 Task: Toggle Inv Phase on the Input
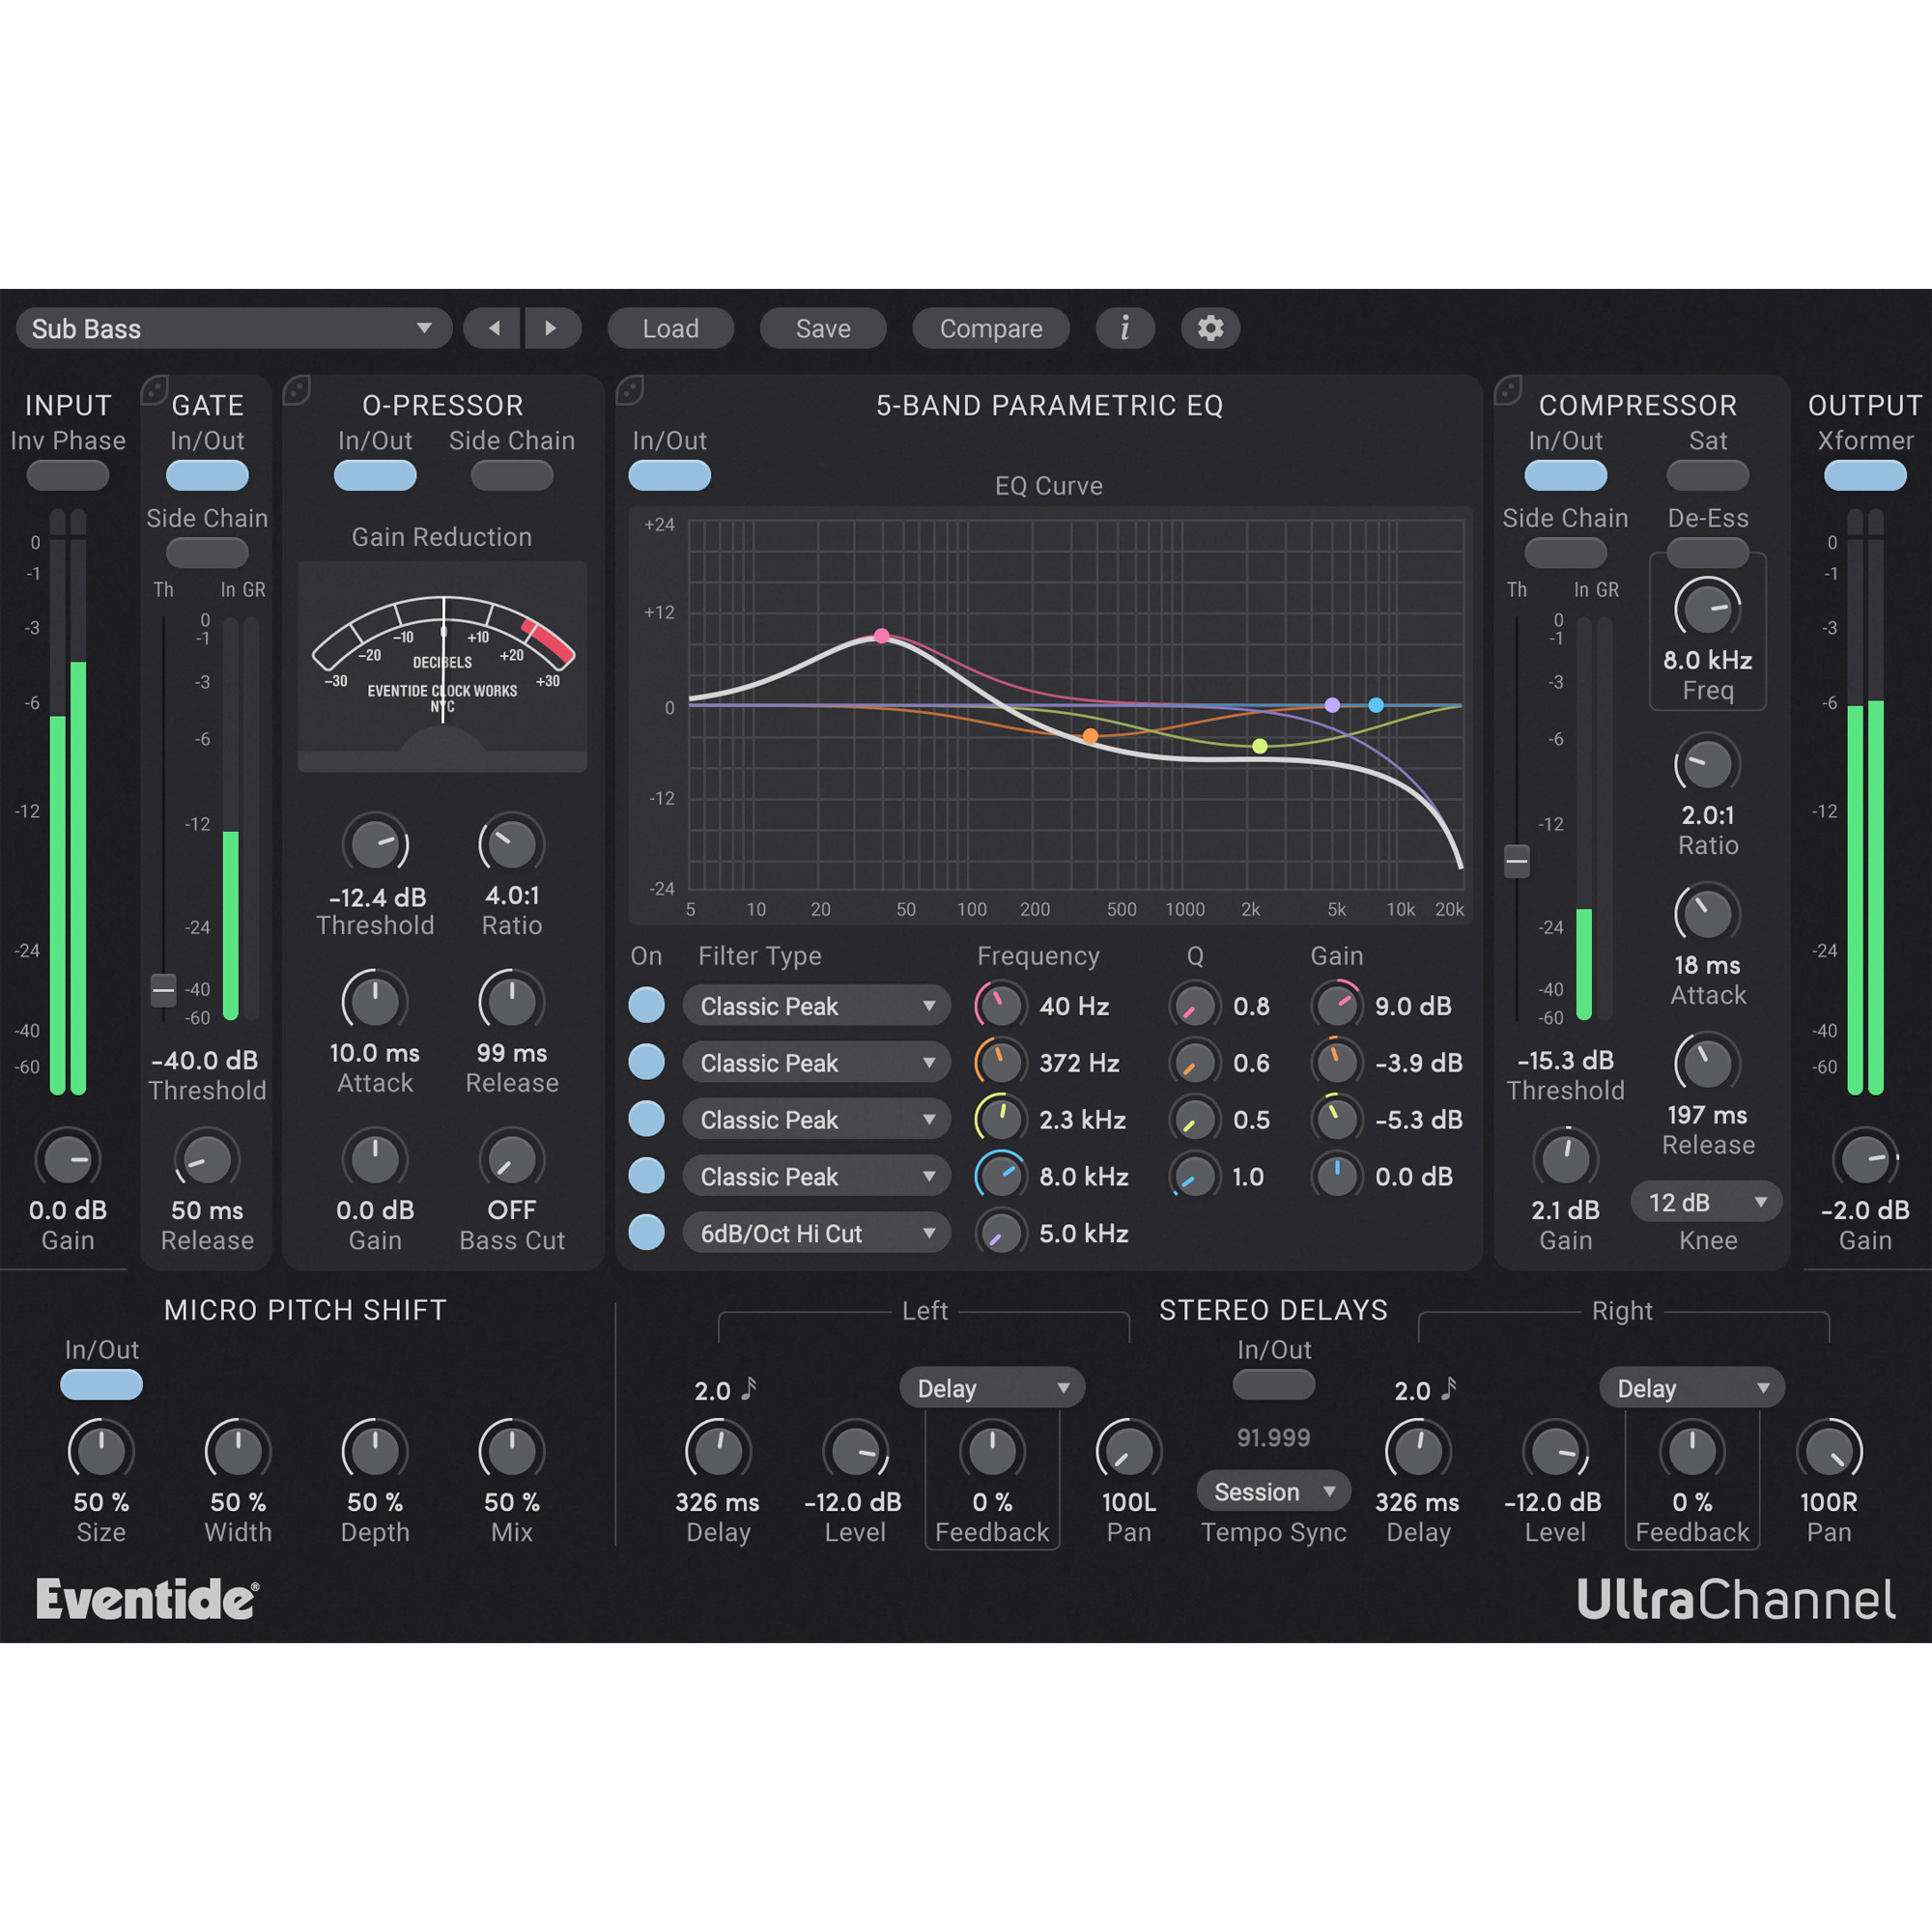click(67, 475)
